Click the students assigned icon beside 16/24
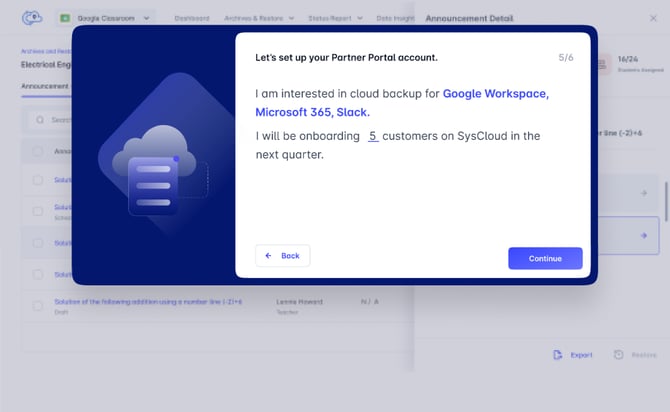The height and width of the screenshot is (412, 670). pyautogui.click(x=603, y=64)
